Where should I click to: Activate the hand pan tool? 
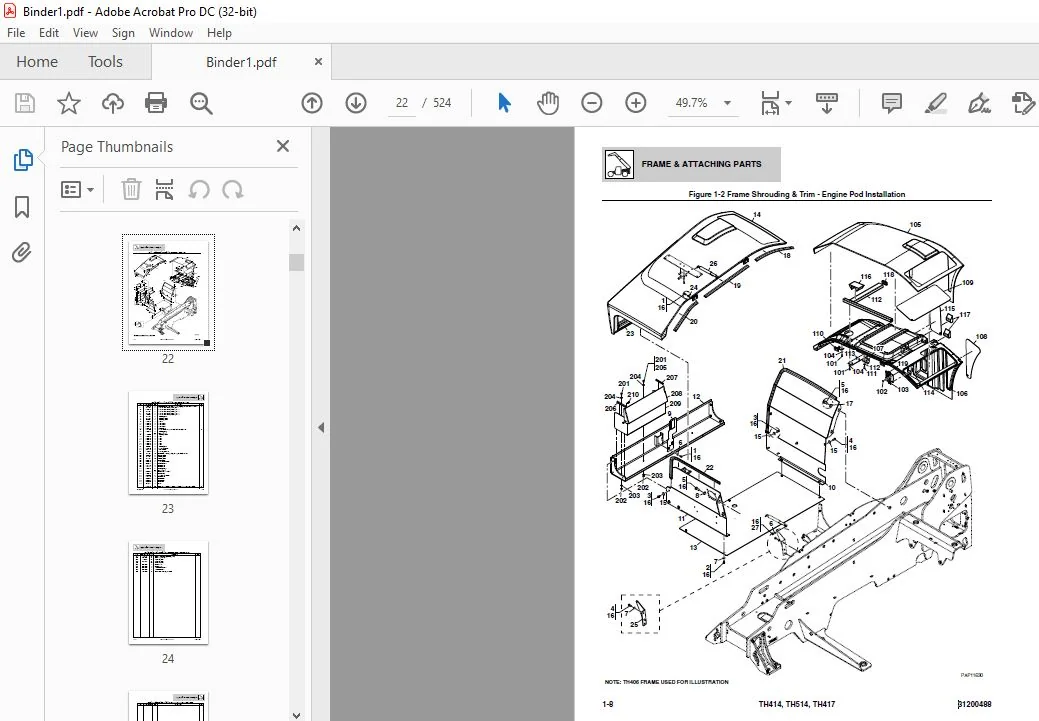click(548, 103)
